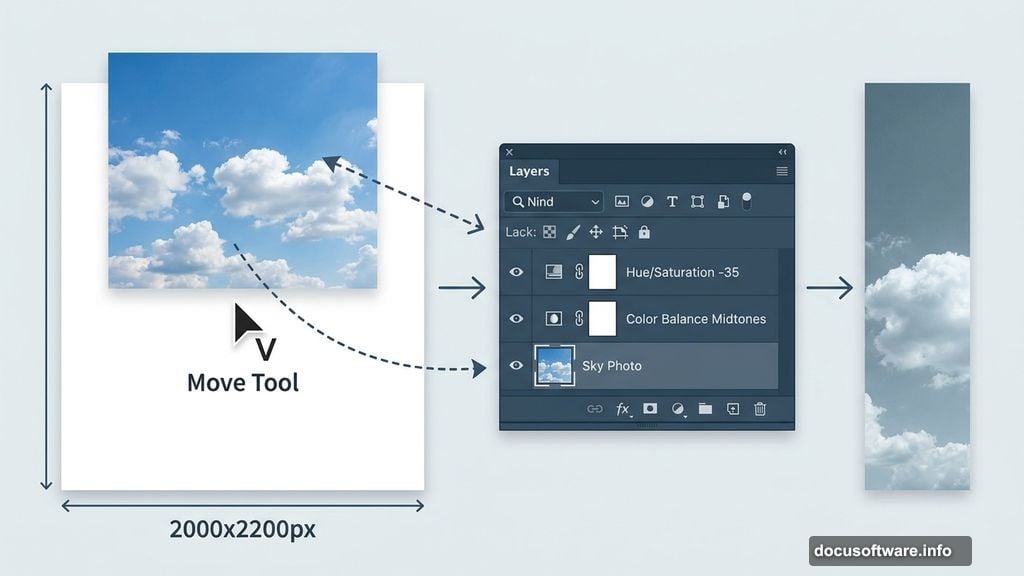Select the Sky Photo layer thumbnail
The height and width of the screenshot is (576, 1024).
(554, 366)
